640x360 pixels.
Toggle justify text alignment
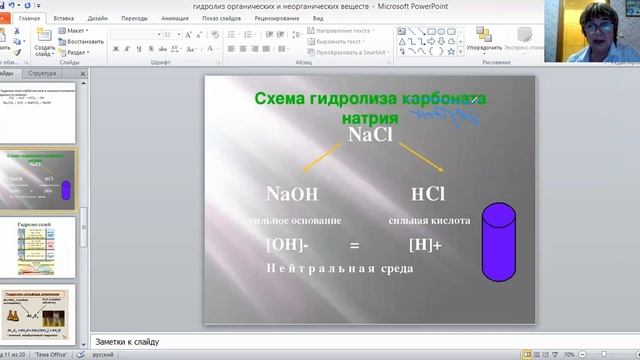(267, 49)
